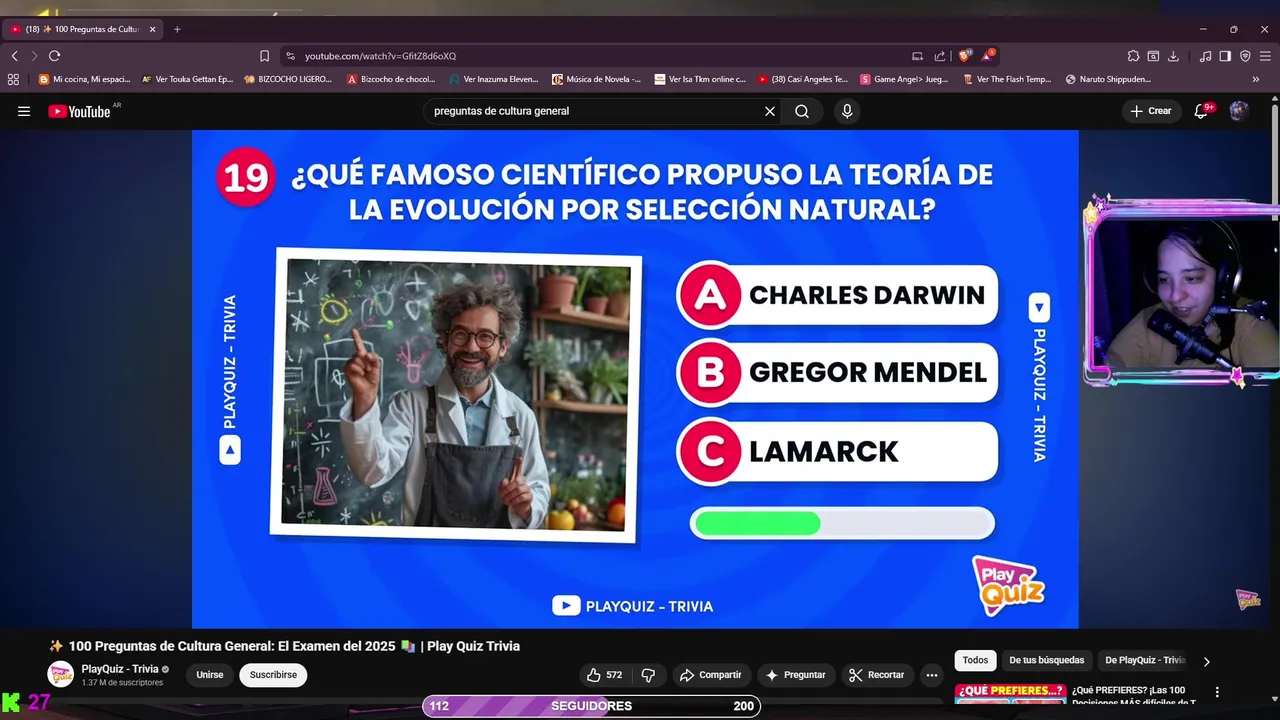Click the Compartir button
This screenshot has width=1280, height=720.
711,675
